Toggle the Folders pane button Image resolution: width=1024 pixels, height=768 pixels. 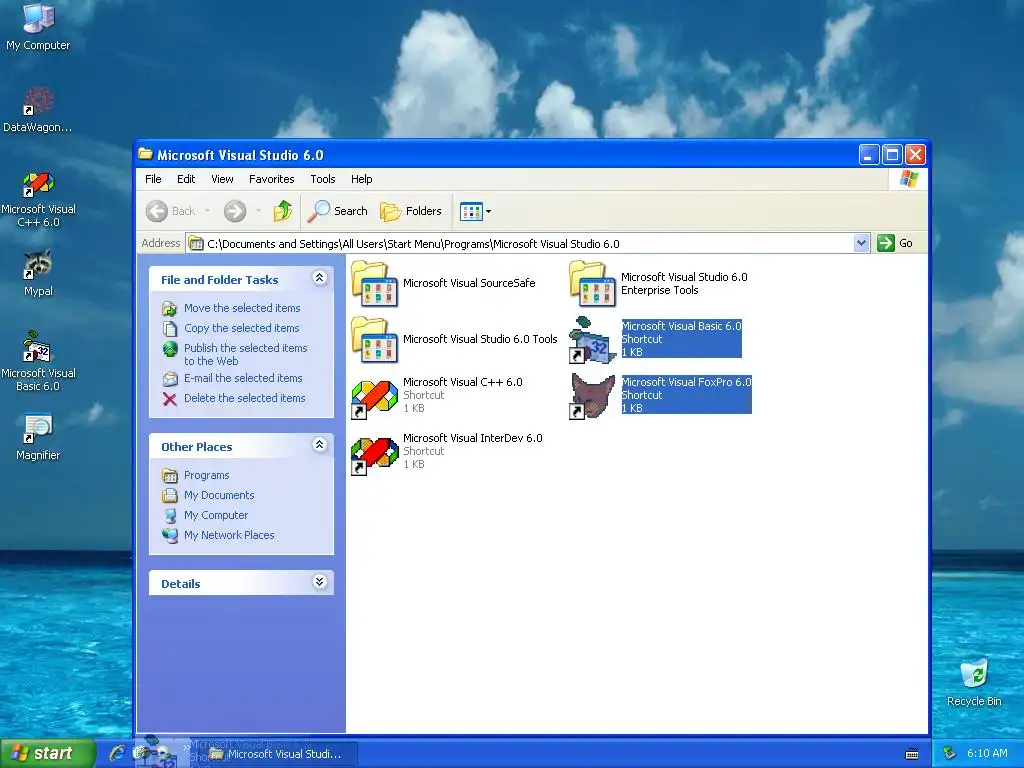pos(411,211)
